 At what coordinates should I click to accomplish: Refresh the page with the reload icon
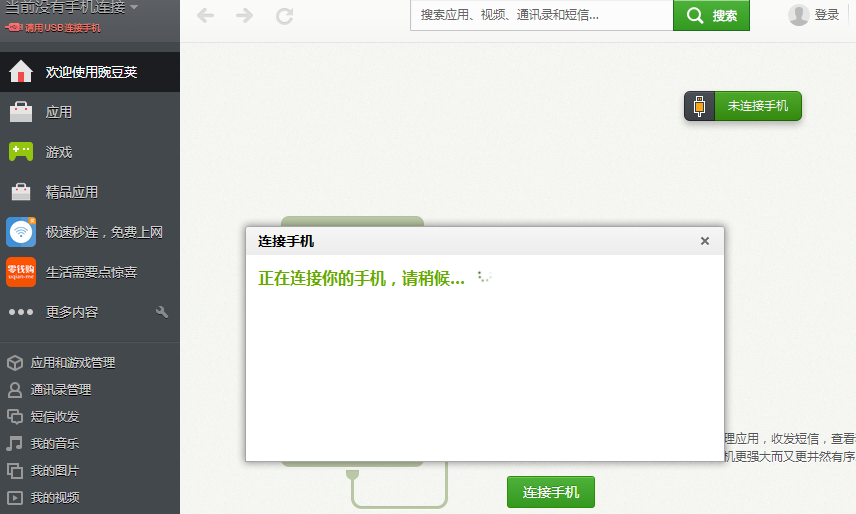point(284,16)
